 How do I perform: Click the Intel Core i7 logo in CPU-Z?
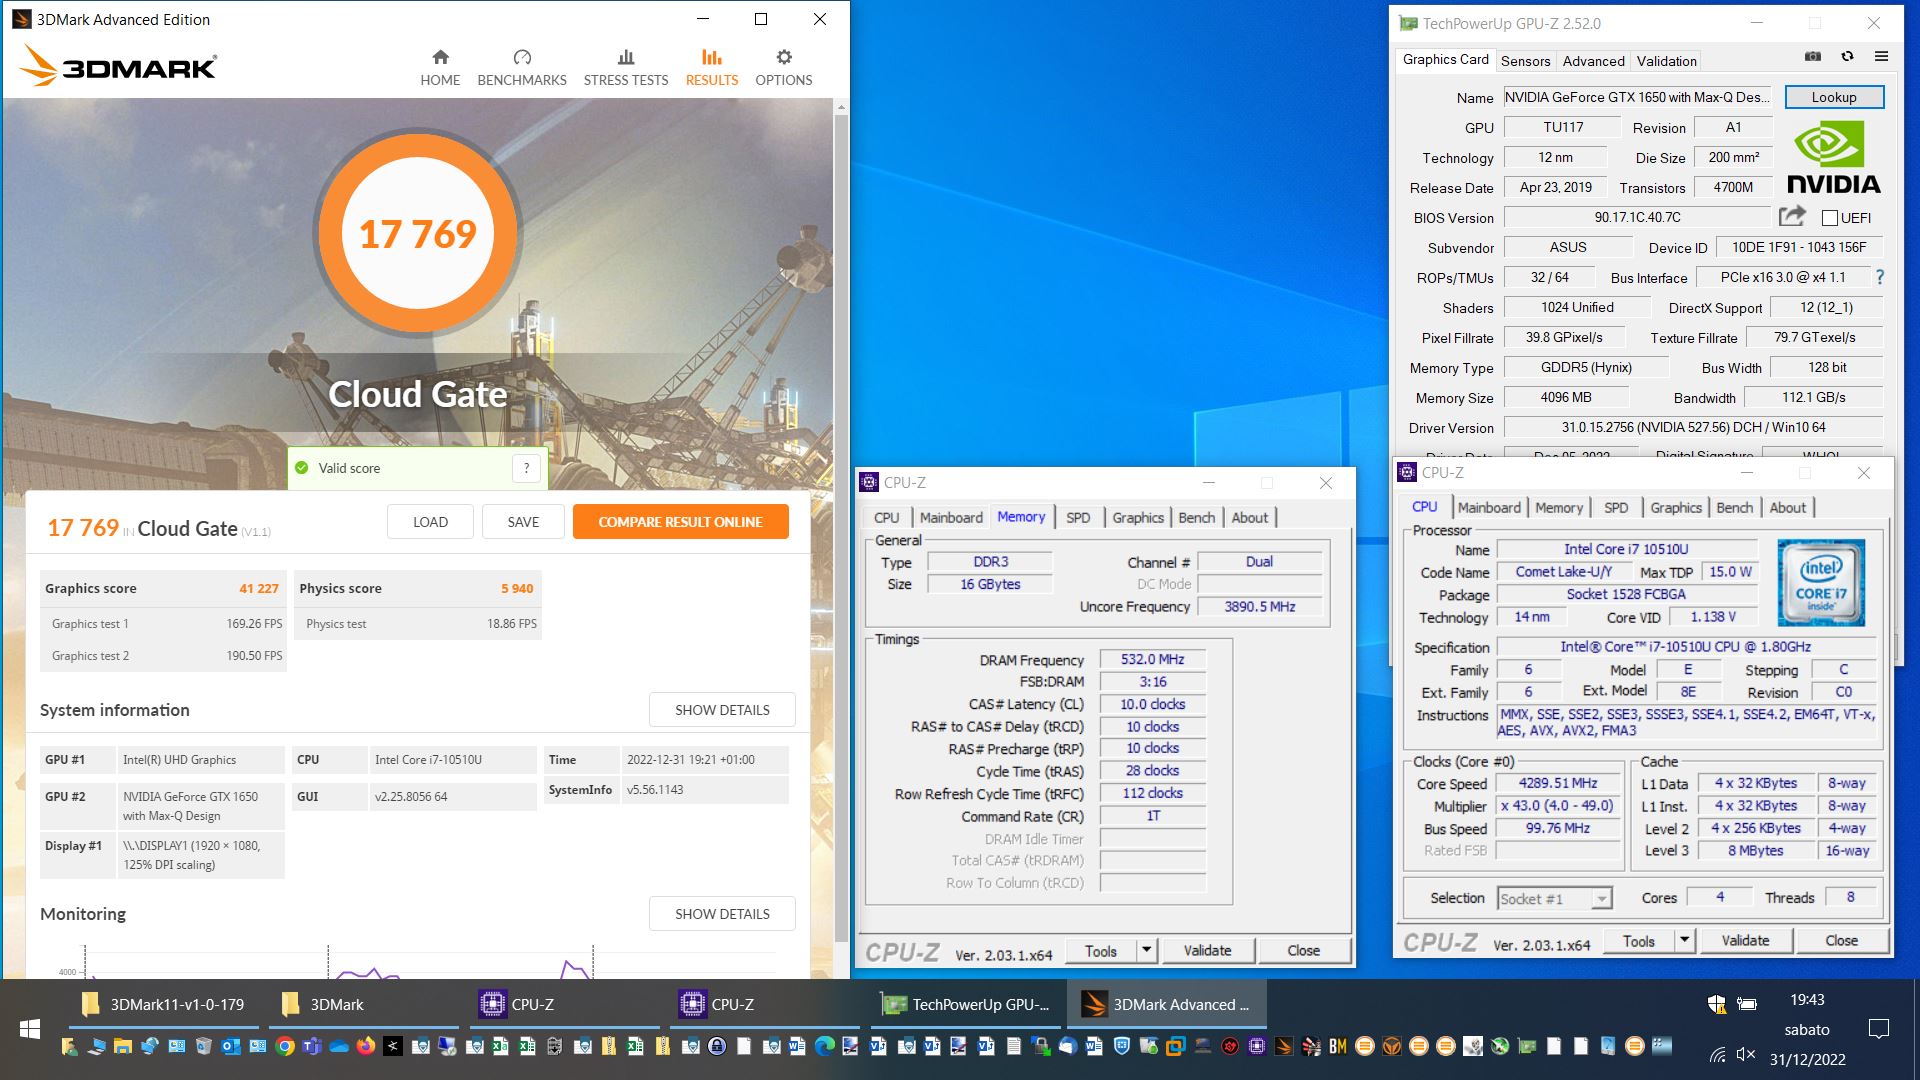(1821, 583)
